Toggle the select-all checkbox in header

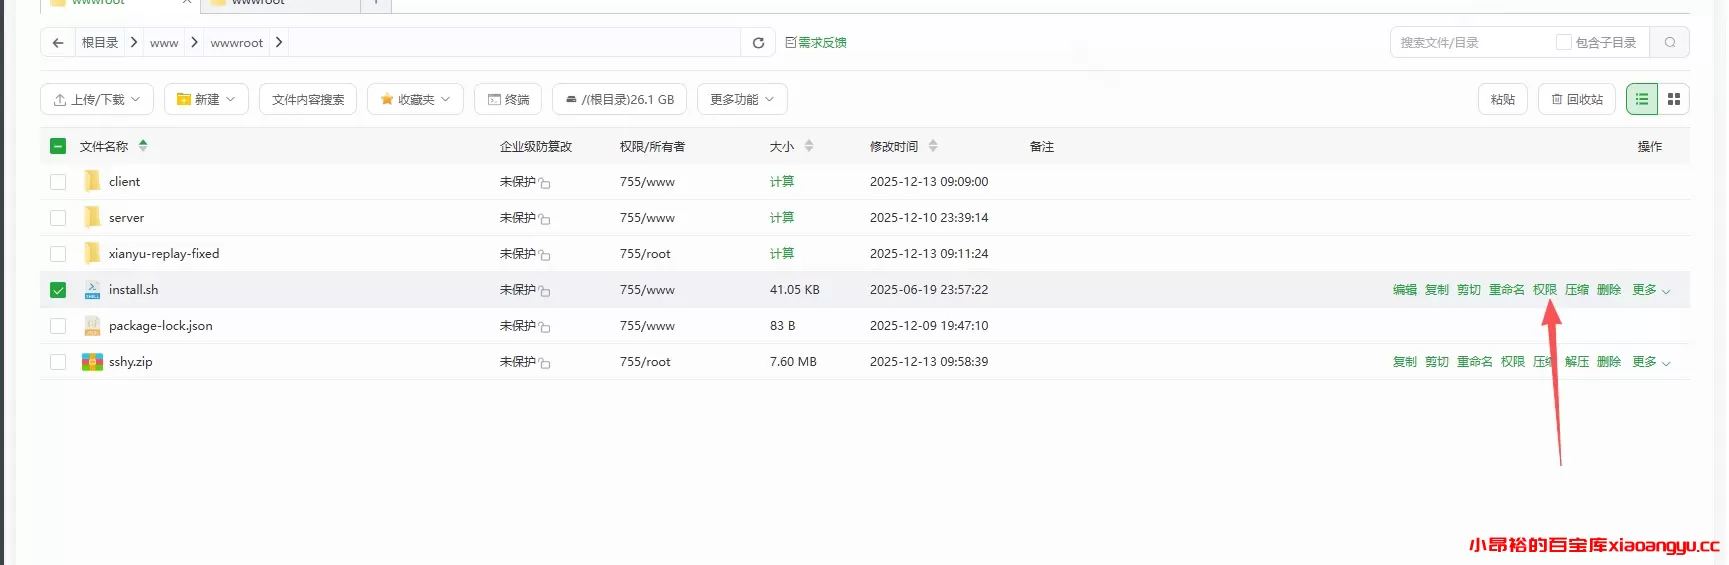(x=58, y=146)
